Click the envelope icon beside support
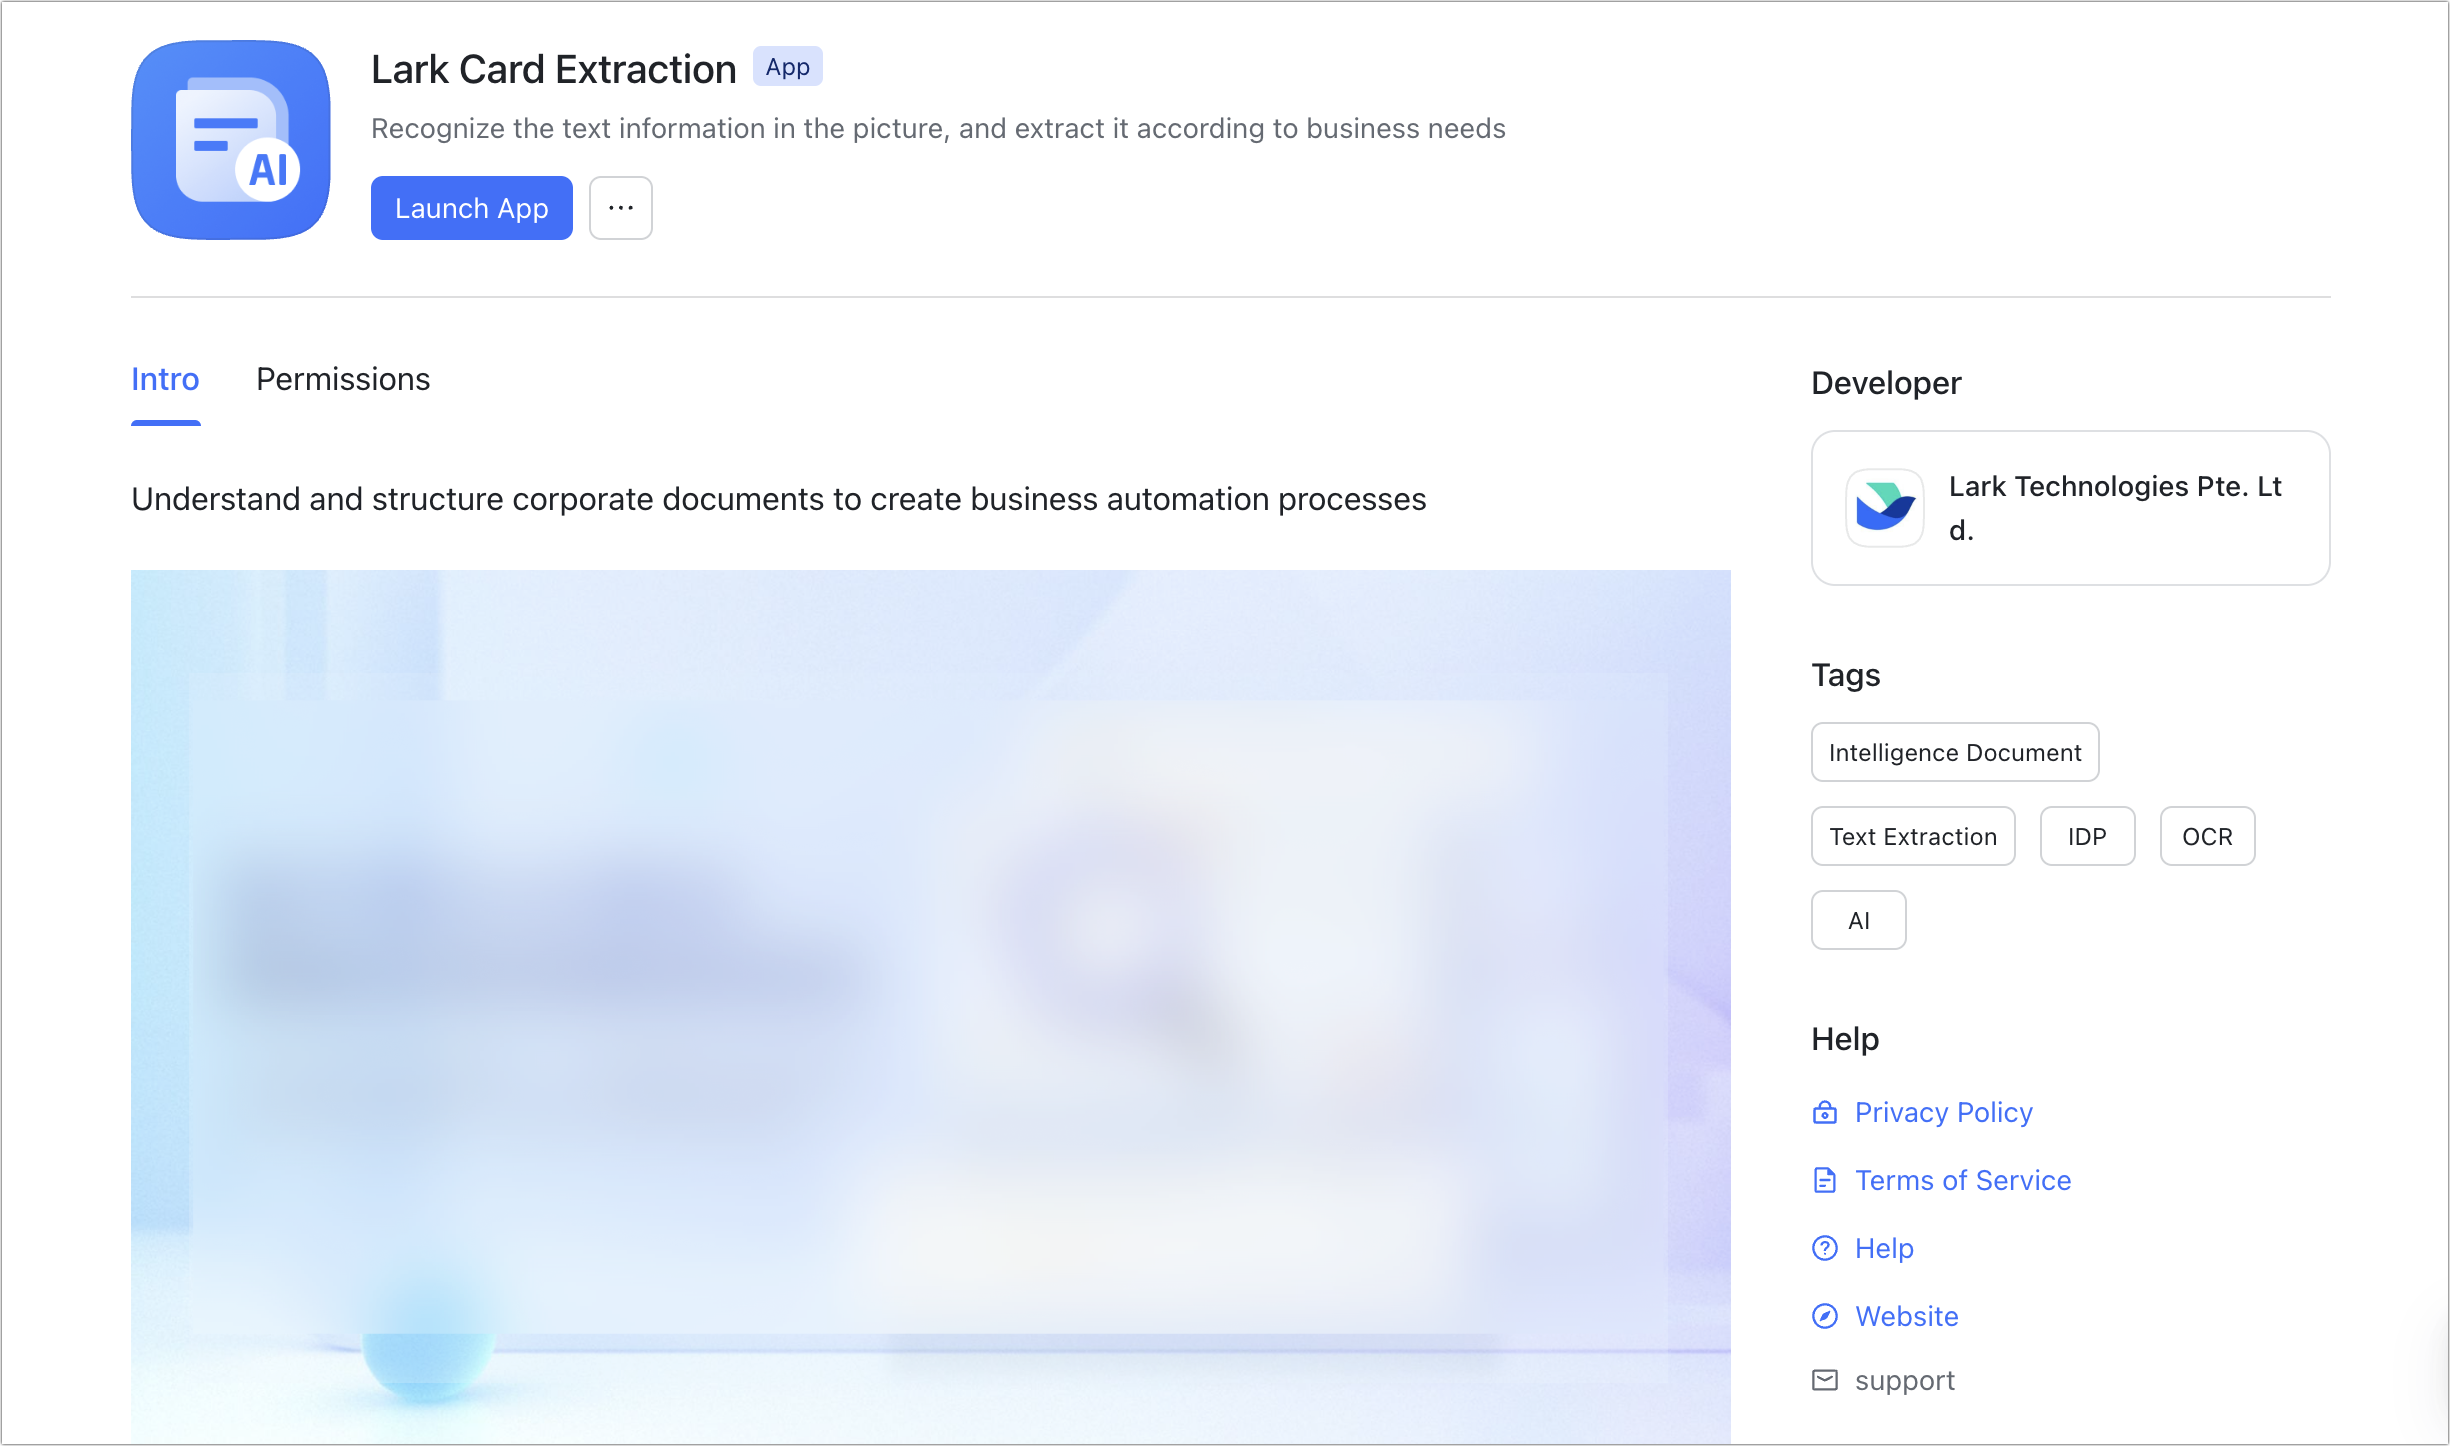The height and width of the screenshot is (1446, 2450). click(x=1825, y=1380)
